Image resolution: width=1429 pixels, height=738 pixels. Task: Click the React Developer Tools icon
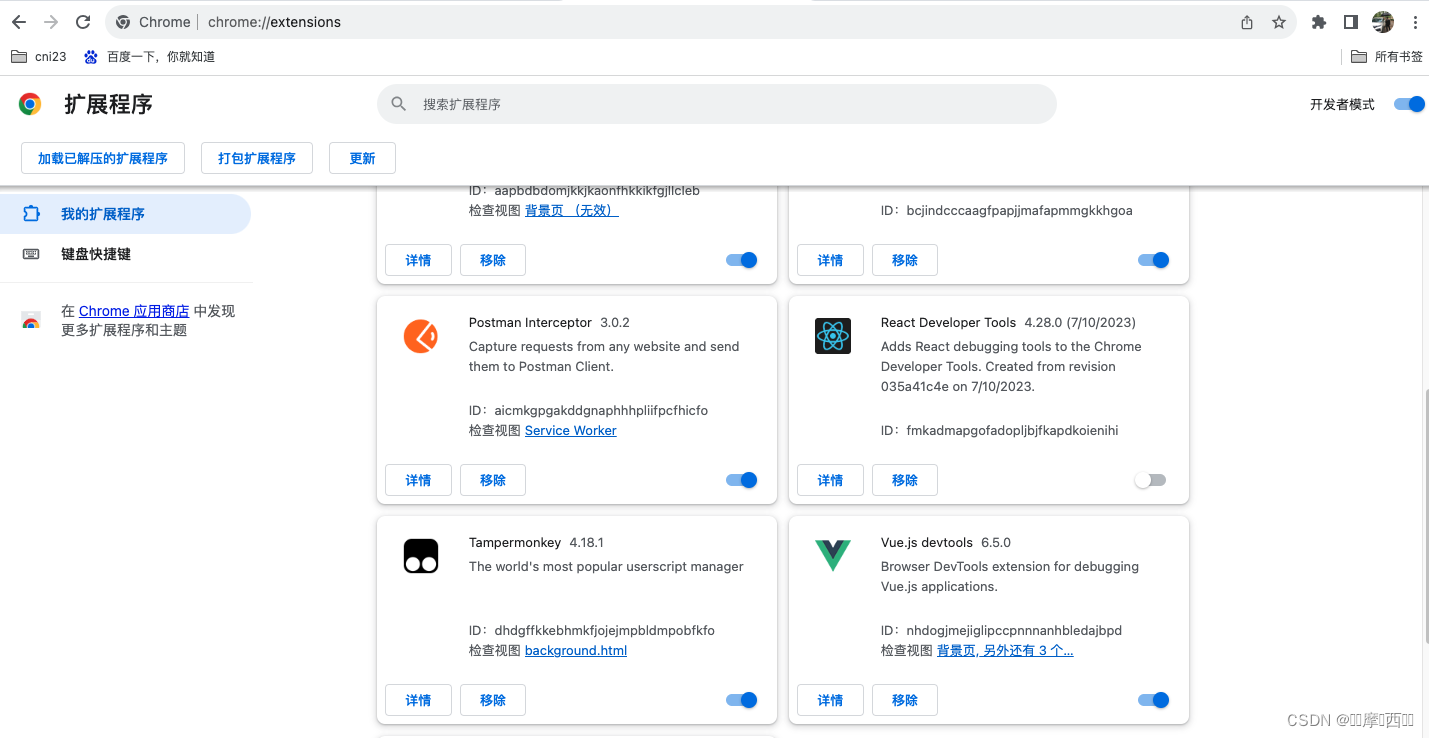833,336
